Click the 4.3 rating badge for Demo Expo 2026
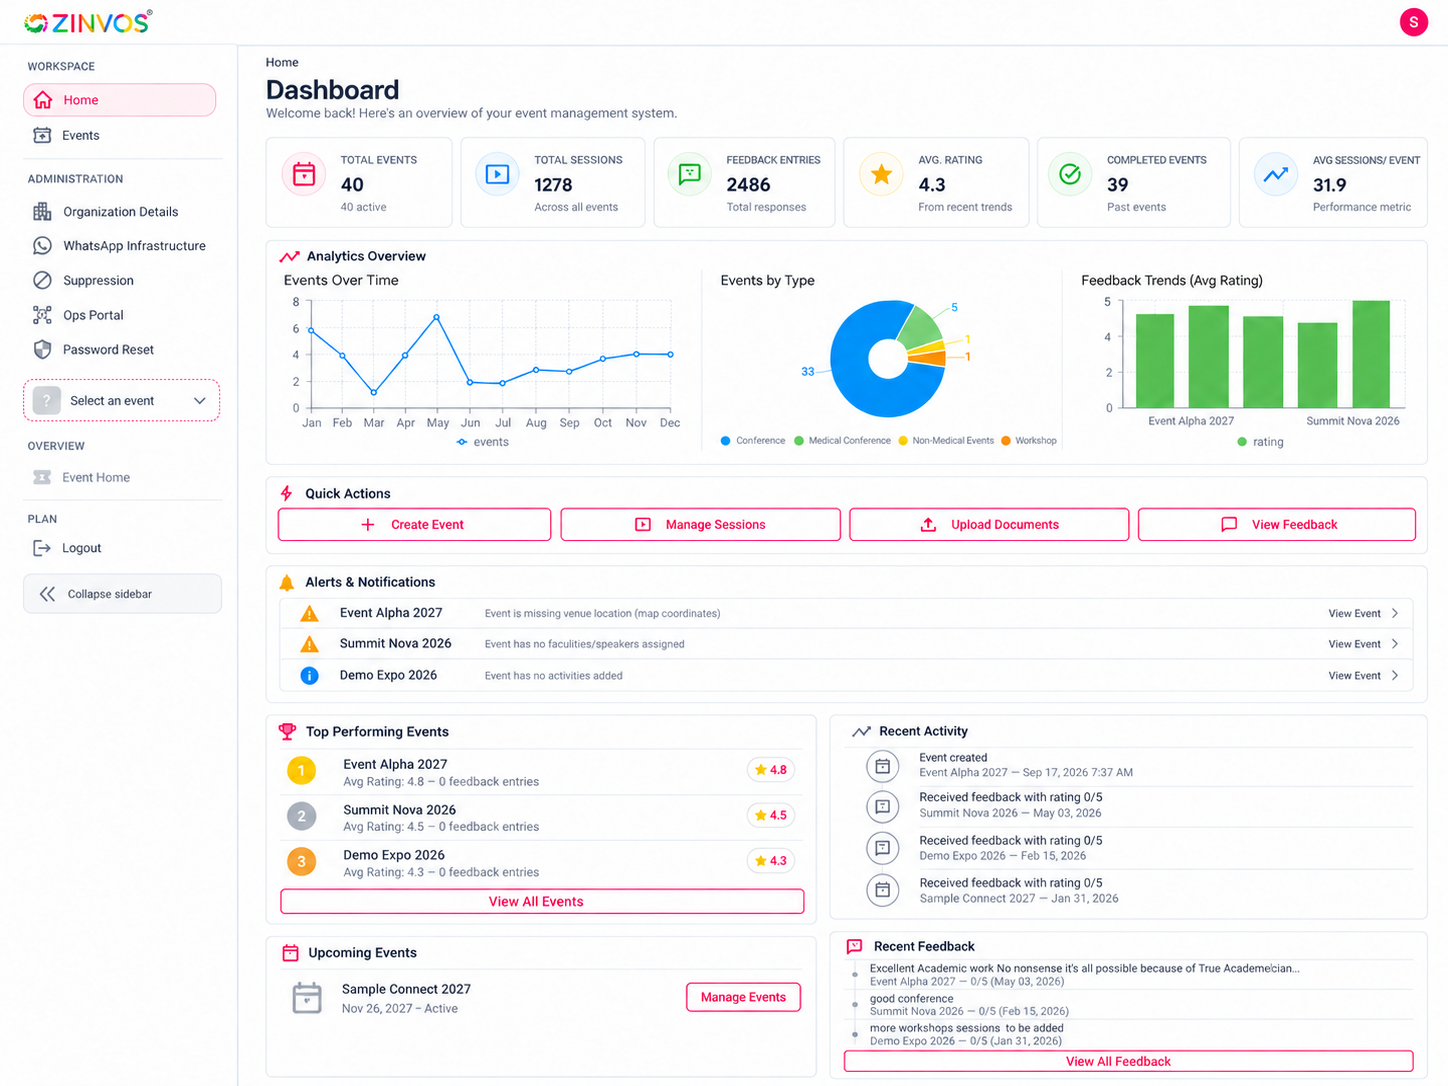The image size is (1448, 1086). pyautogui.click(x=770, y=861)
